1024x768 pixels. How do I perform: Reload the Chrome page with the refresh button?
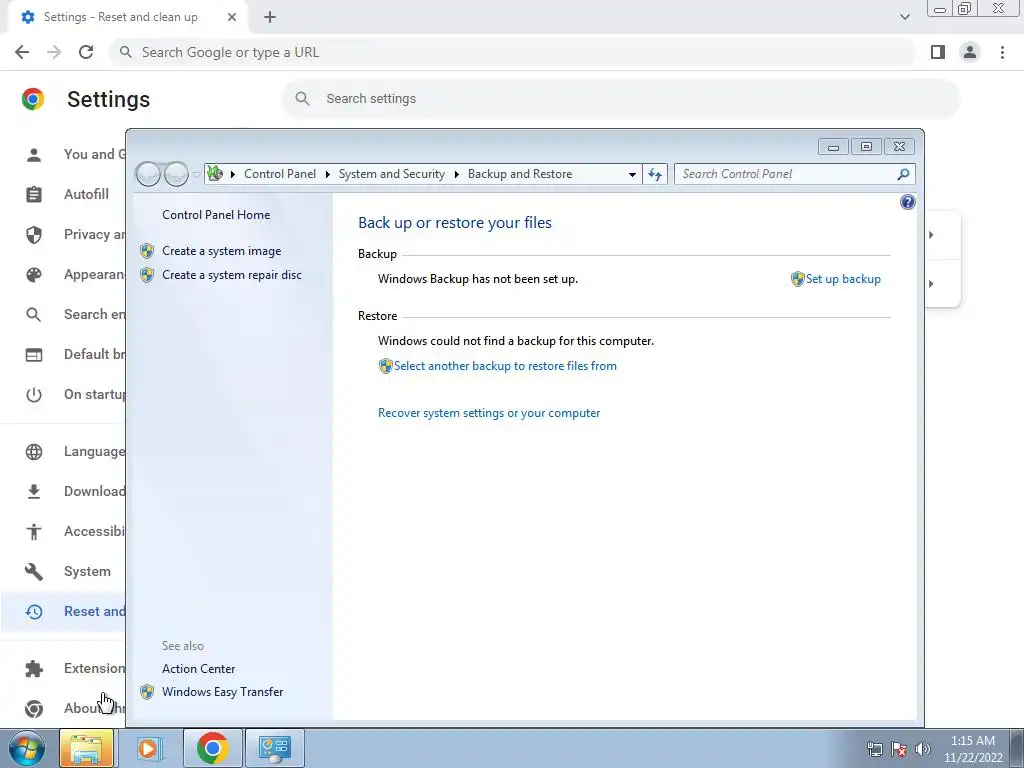[86, 52]
